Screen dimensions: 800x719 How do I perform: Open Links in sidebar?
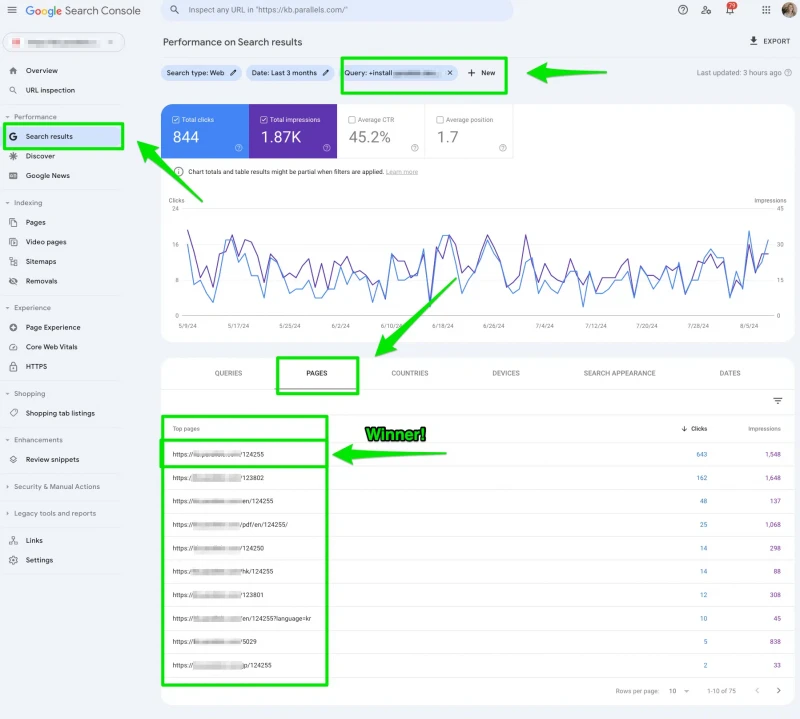tap(34, 540)
